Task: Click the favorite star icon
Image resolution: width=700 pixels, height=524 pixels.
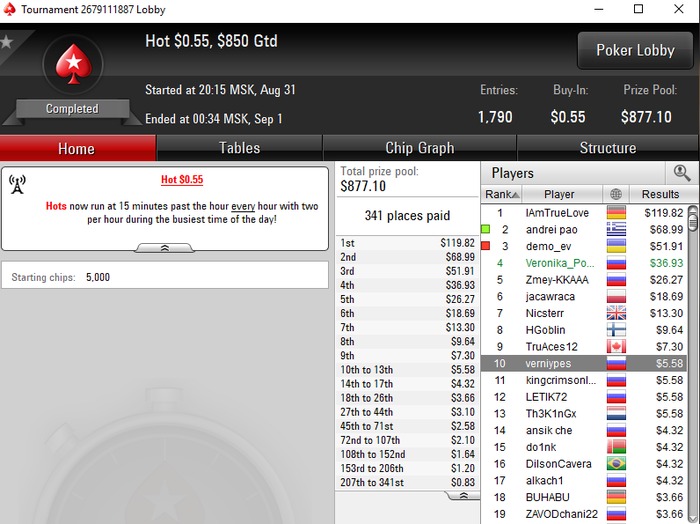Action: tap(7, 42)
